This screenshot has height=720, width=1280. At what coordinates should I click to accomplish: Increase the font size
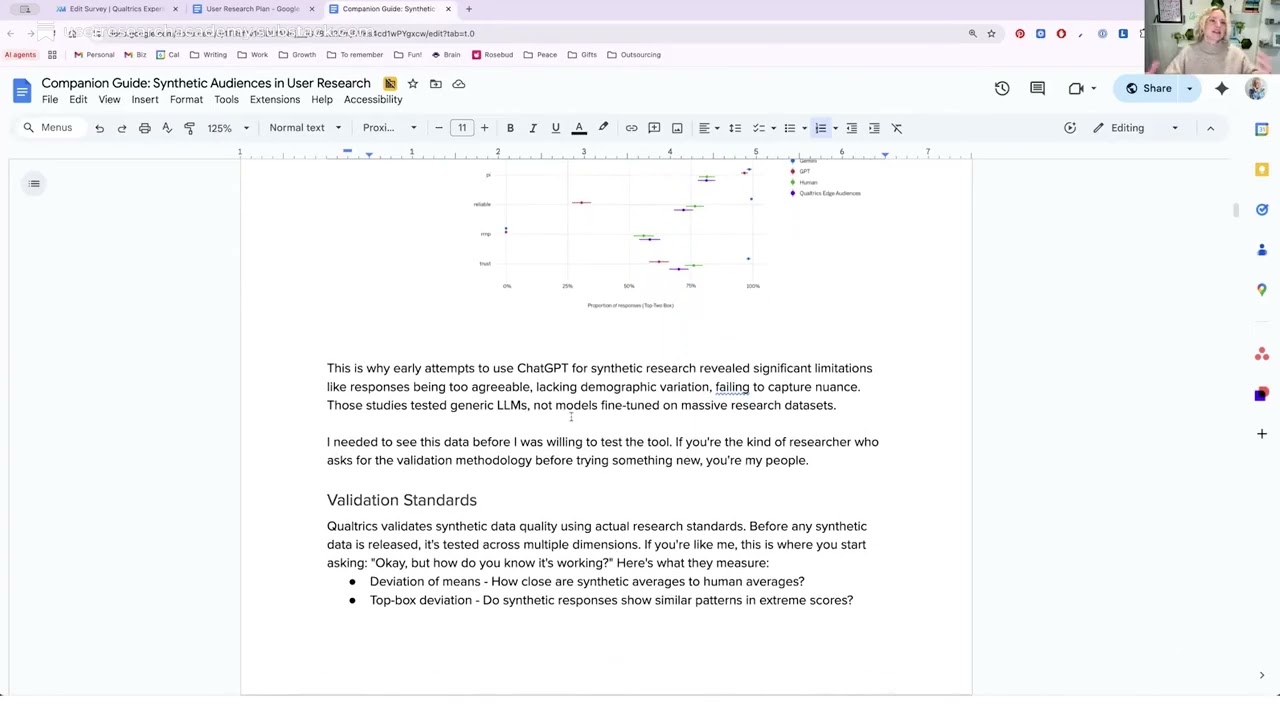coord(484,128)
